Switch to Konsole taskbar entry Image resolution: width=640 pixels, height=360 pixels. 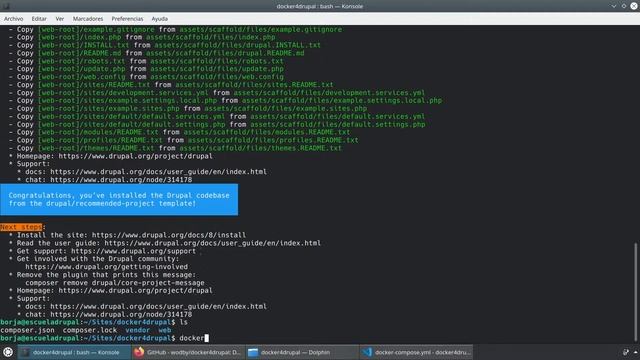(x=75, y=352)
